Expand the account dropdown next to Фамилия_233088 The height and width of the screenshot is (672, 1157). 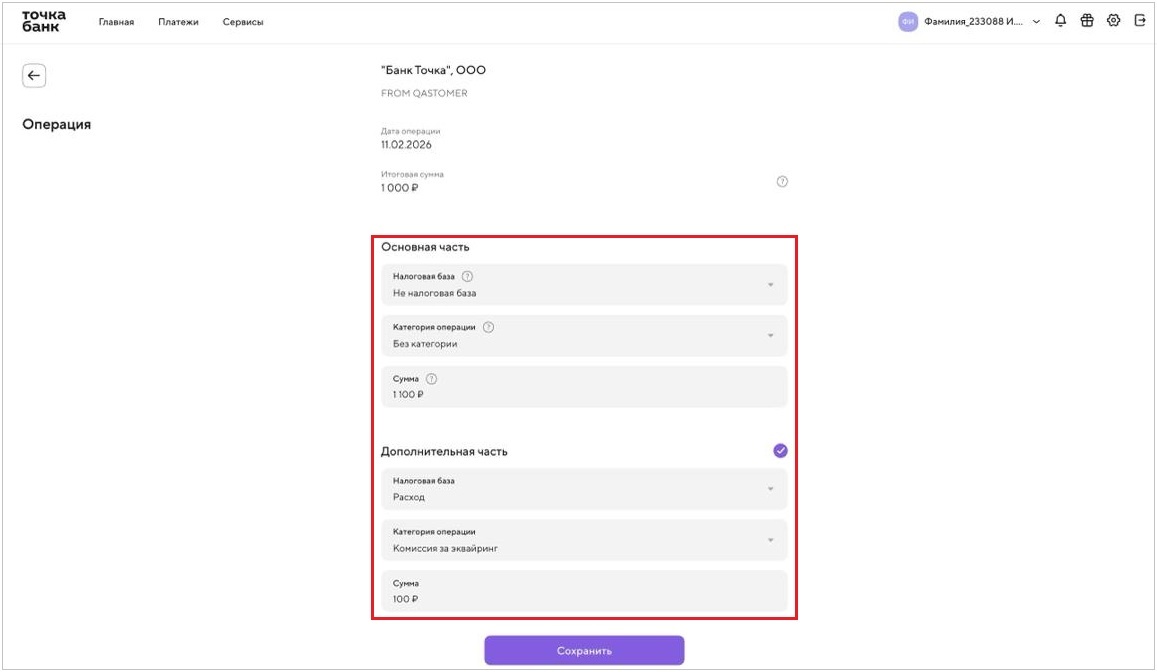1036,21
